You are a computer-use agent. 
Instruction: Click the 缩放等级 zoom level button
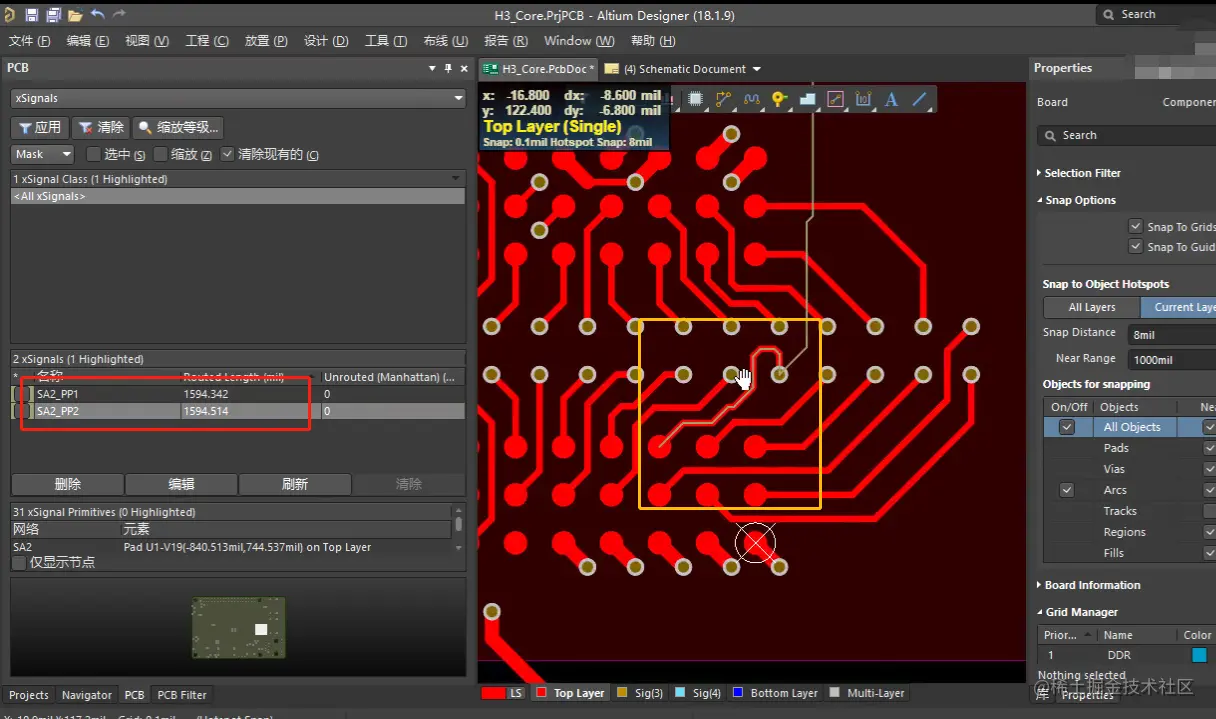pos(178,127)
